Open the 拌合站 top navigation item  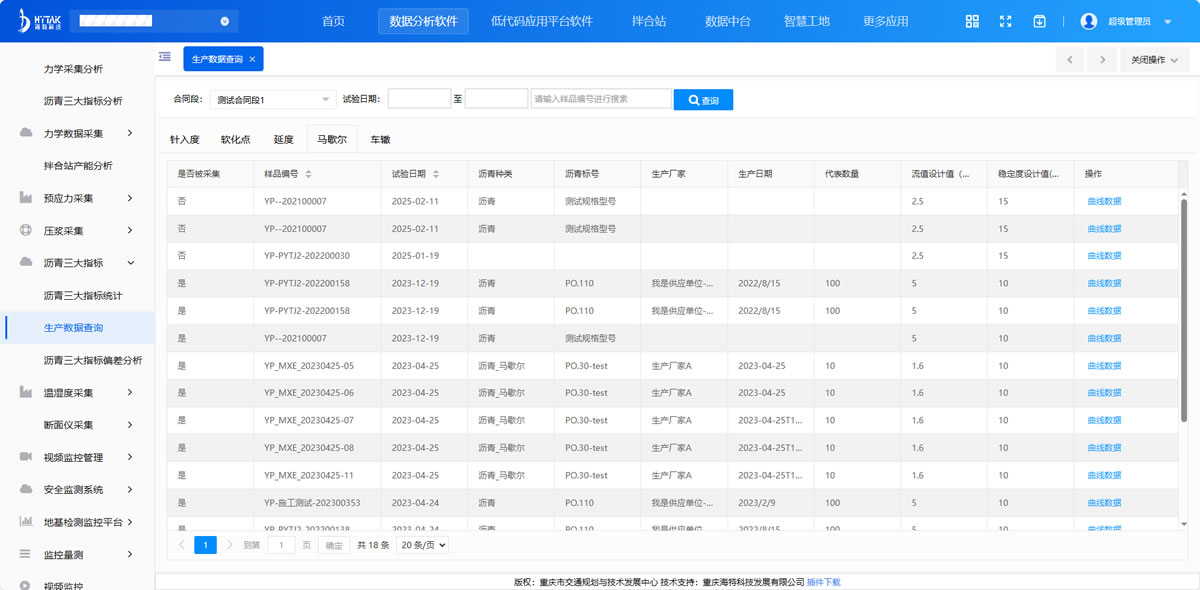click(649, 21)
